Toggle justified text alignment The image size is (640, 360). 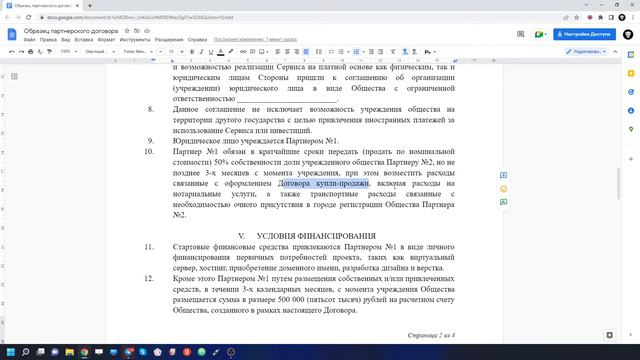[x=306, y=52]
